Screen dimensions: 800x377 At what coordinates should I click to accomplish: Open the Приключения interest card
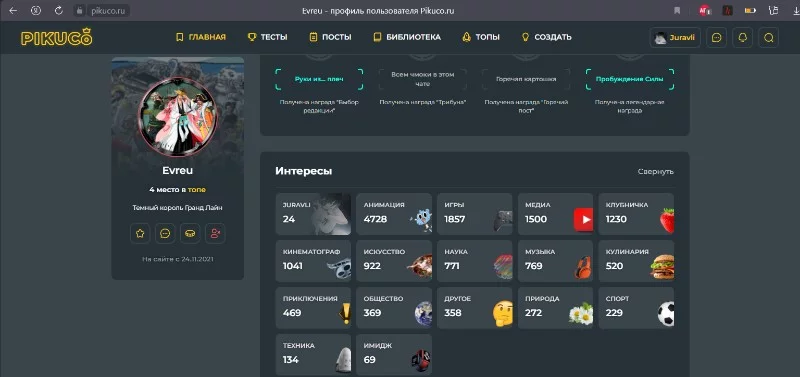point(313,308)
